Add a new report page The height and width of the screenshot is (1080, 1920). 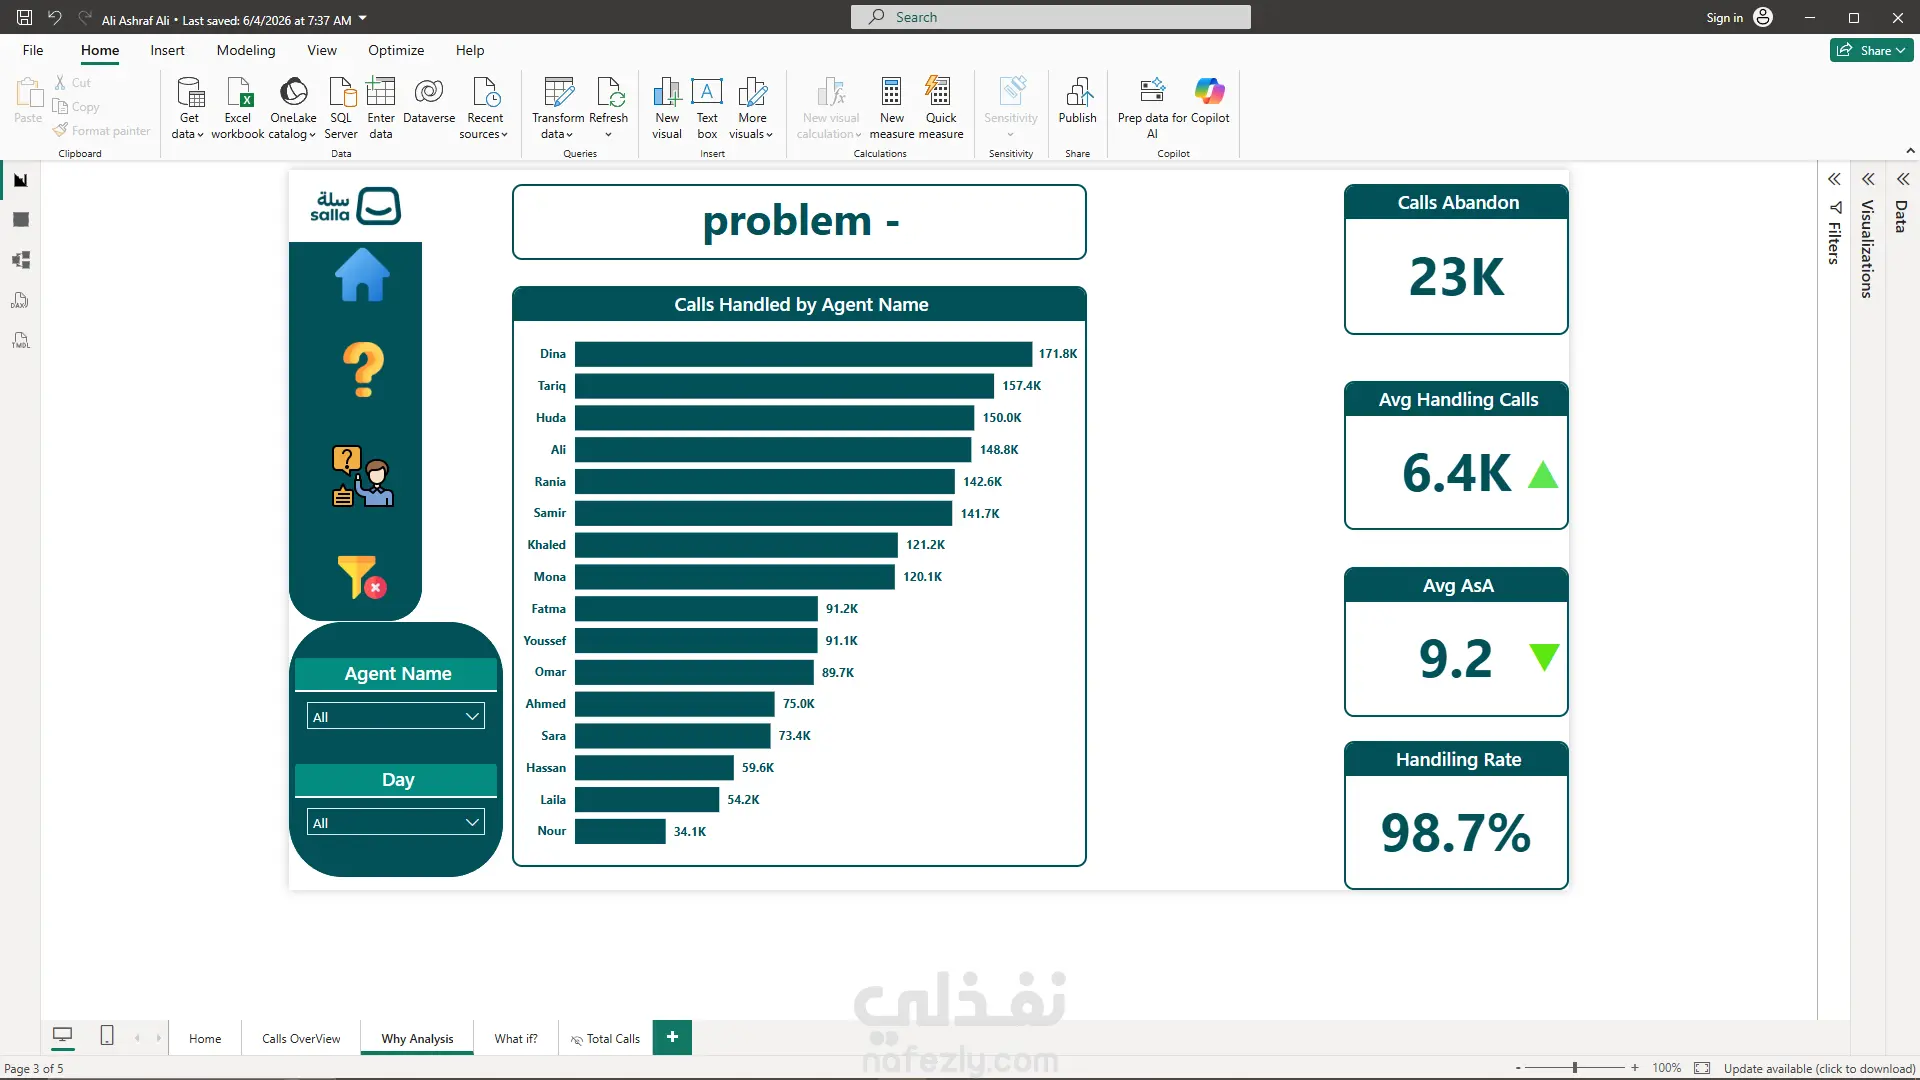point(672,1037)
